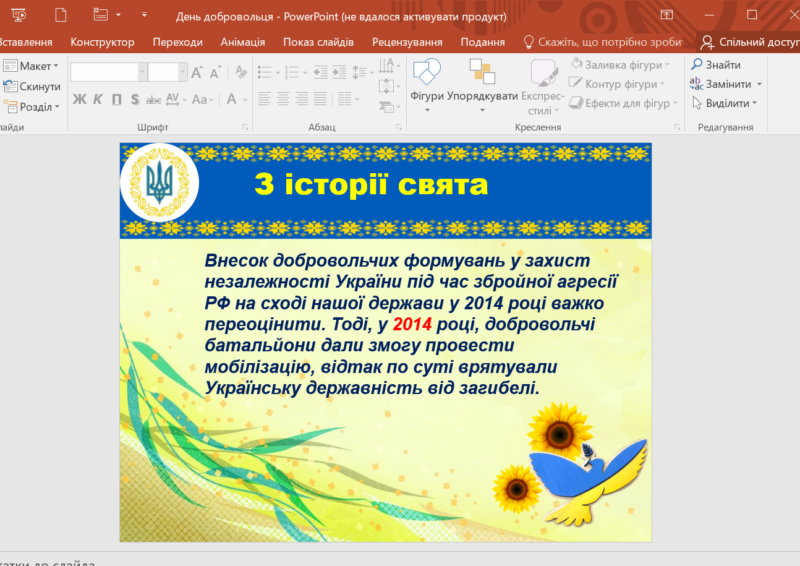
Task: Switch to the Конструктор tab
Action: [x=102, y=42]
